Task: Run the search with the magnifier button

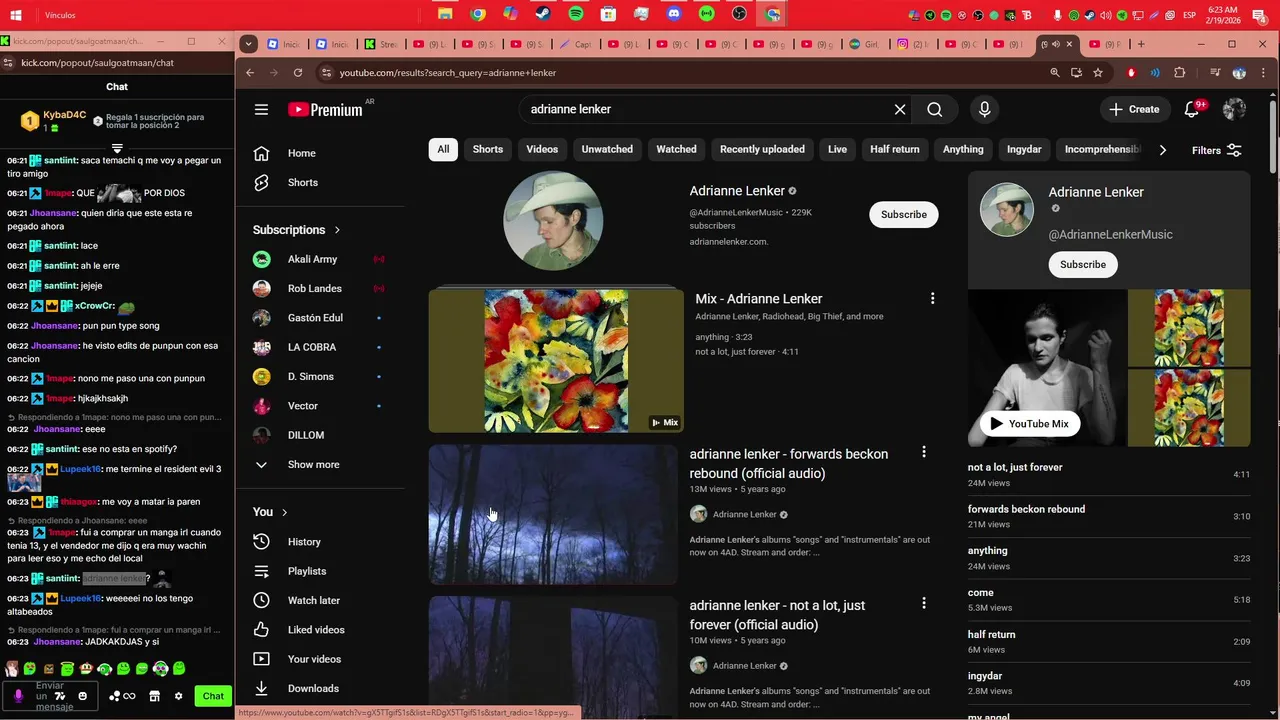Action: [x=934, y=109]
